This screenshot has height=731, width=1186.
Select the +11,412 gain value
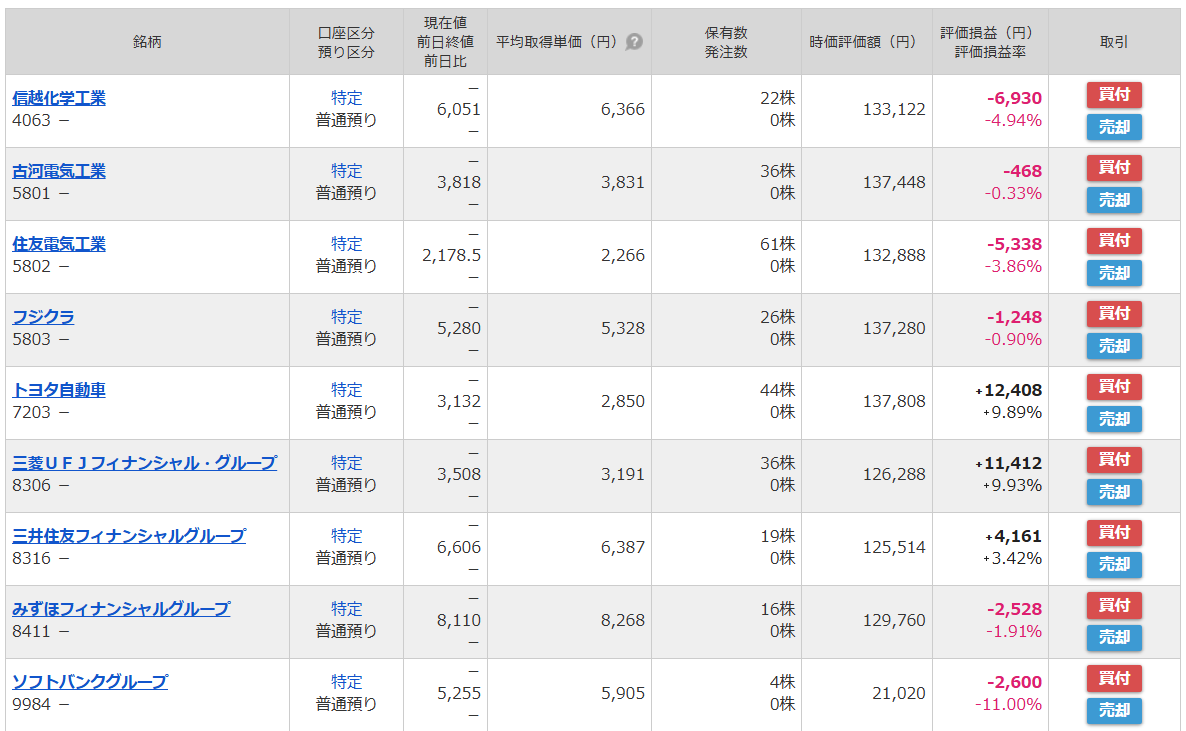click(1009, 463)
